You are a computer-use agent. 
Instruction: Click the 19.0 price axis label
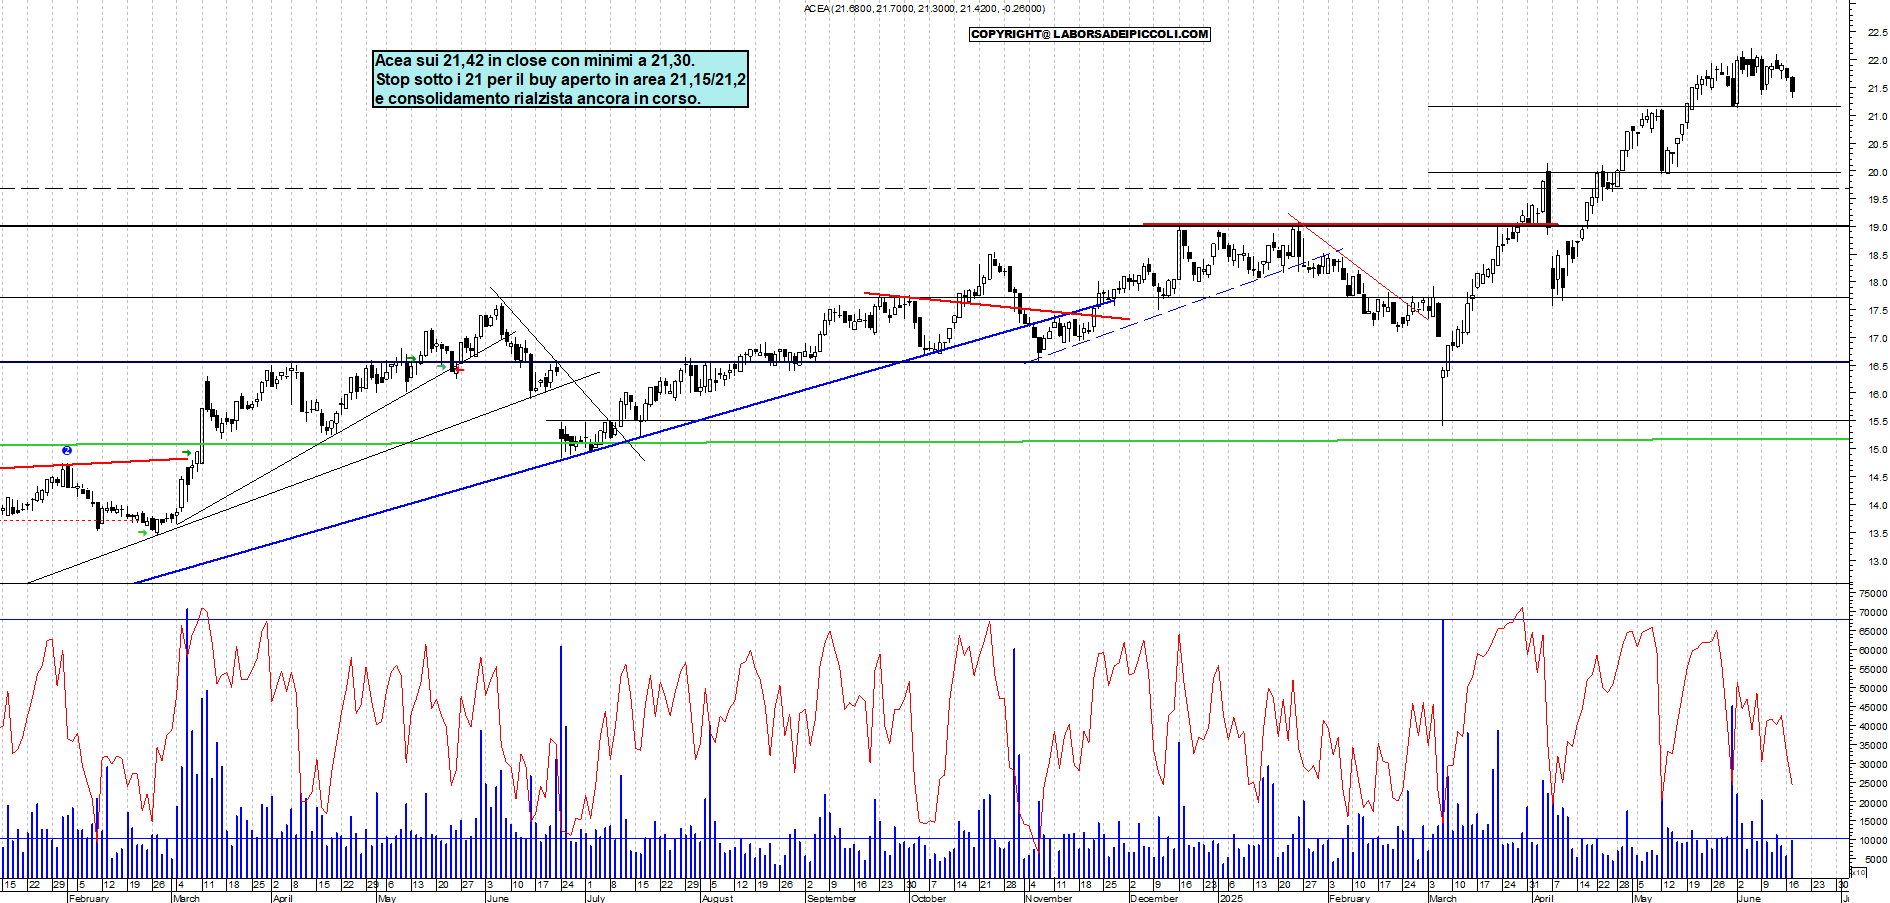1877,228
